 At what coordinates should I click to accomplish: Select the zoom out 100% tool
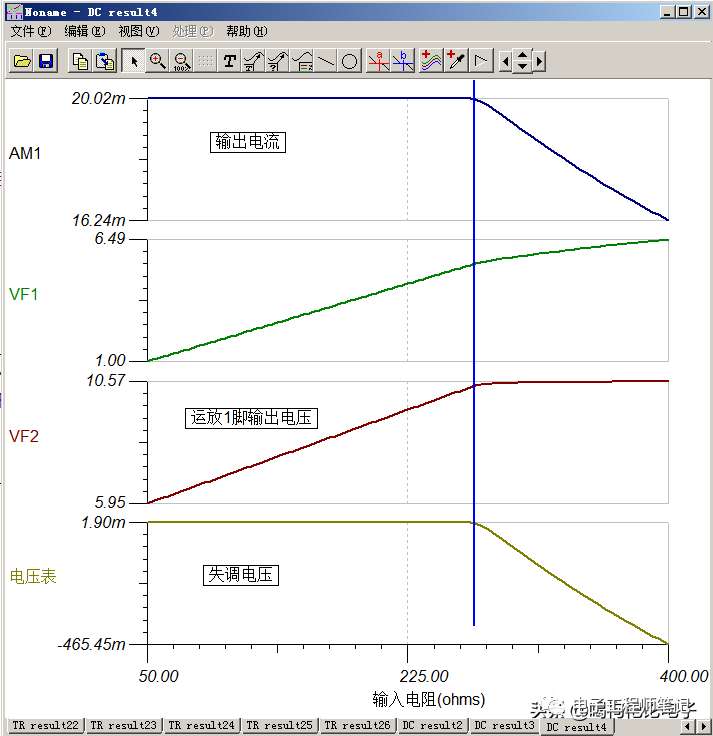point(182,61)
